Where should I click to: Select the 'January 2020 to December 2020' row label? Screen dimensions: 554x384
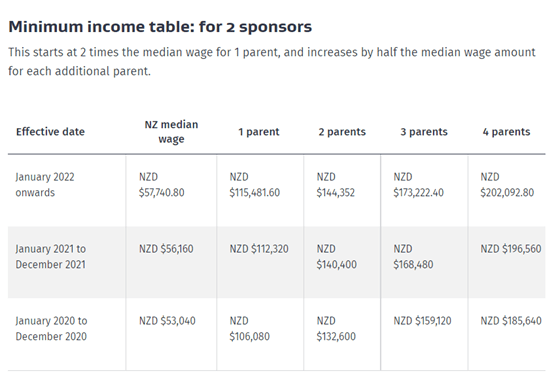point(51,329)
